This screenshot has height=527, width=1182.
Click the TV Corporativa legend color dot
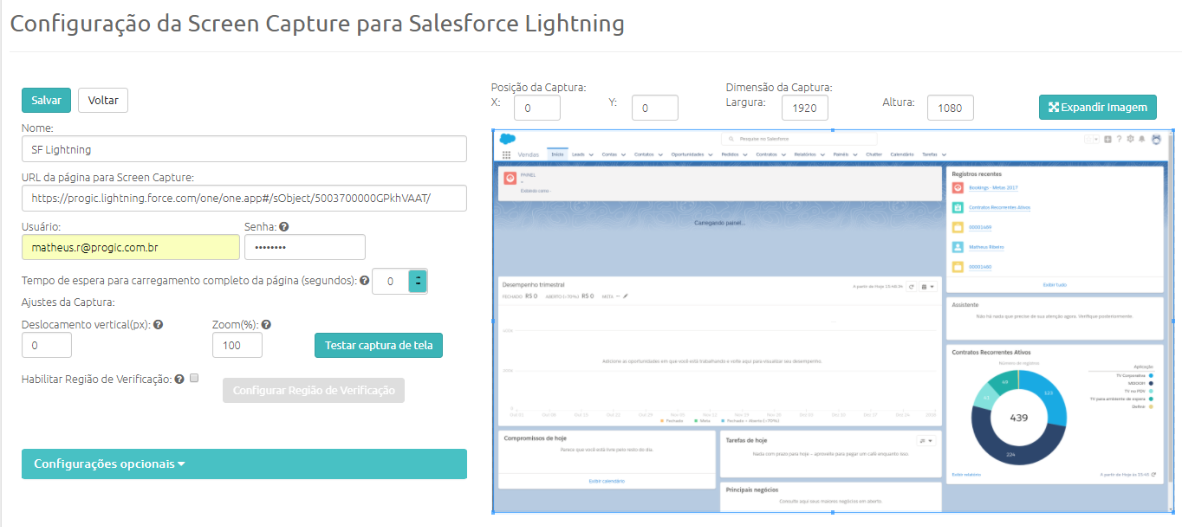[x=1151, y=375]
